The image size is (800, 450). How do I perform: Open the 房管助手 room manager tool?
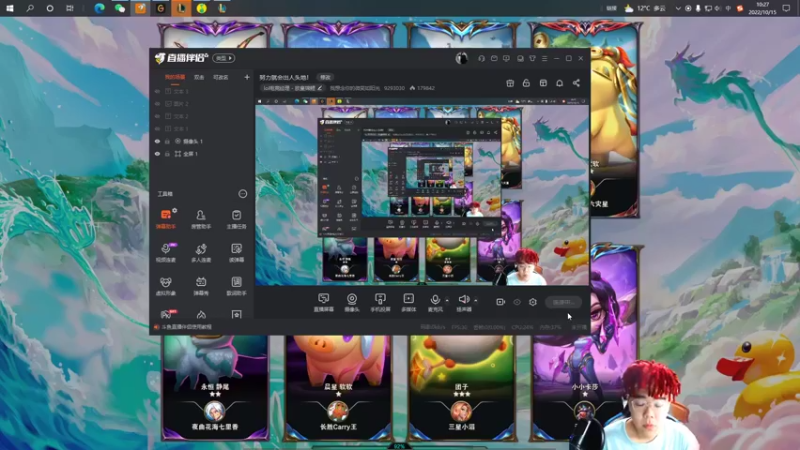point(201,218)
